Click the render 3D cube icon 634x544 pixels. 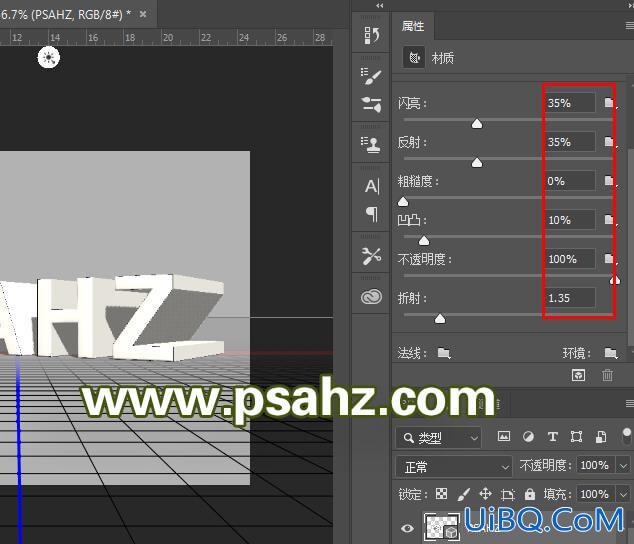(x=579, y=375)
